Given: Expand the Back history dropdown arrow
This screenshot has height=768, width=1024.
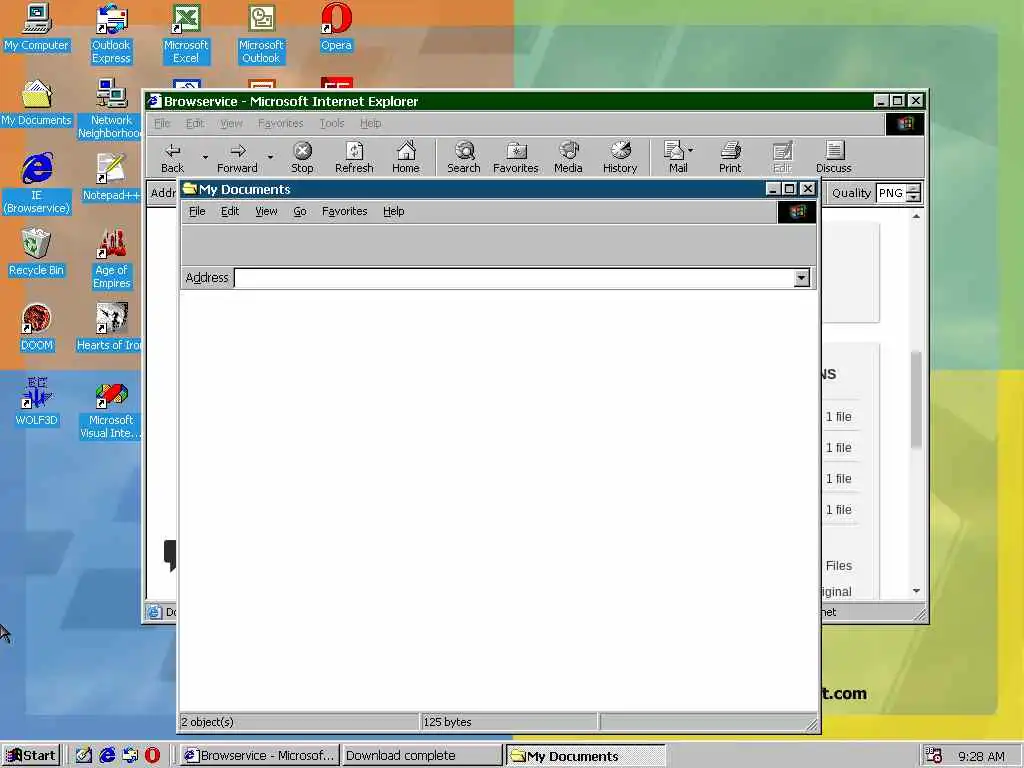Looking at the screenshot, I should click(205, 157).
